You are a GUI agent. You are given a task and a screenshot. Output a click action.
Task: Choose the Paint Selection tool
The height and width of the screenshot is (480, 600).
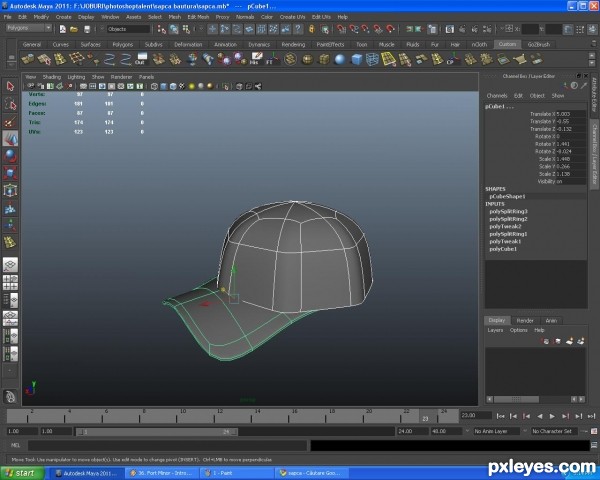pyautogui.click(x=10, y=121)
